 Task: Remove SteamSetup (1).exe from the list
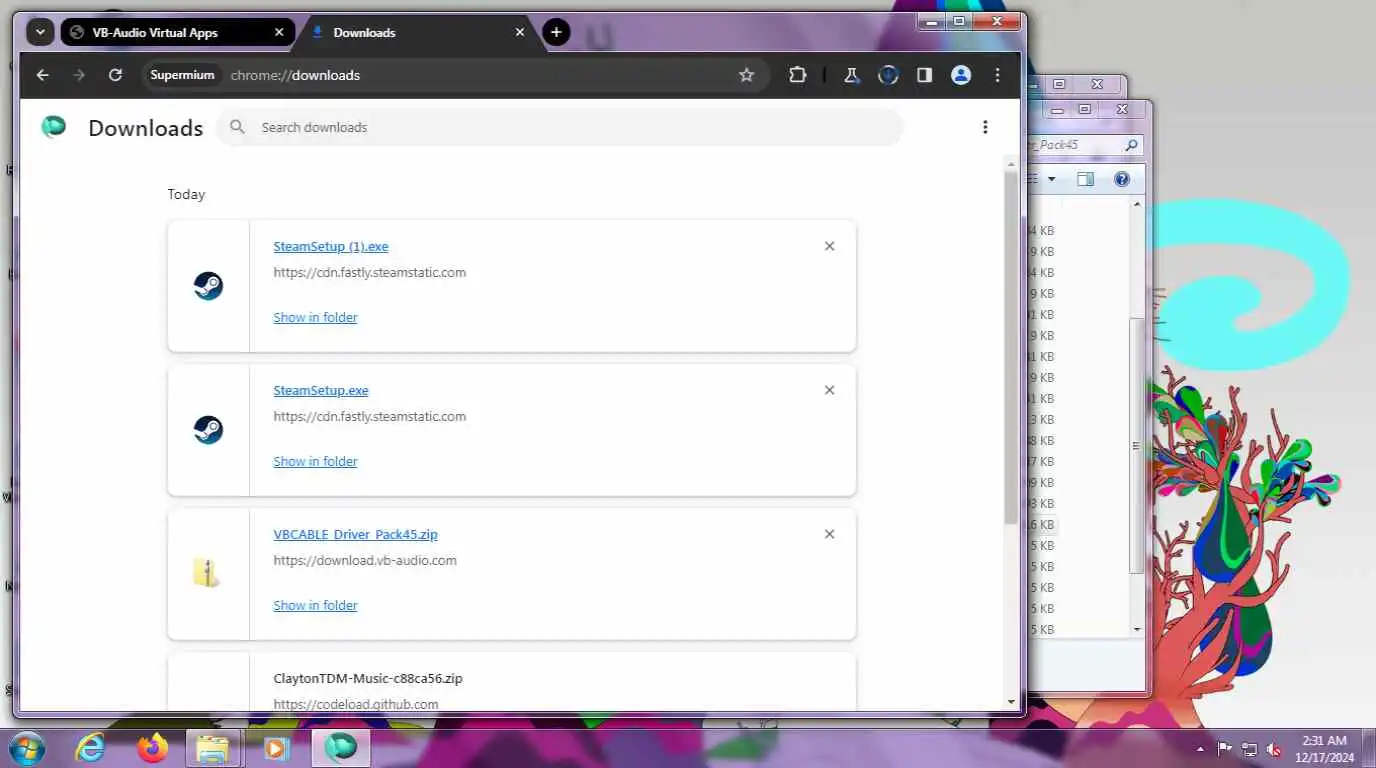[x=829, y=246]
